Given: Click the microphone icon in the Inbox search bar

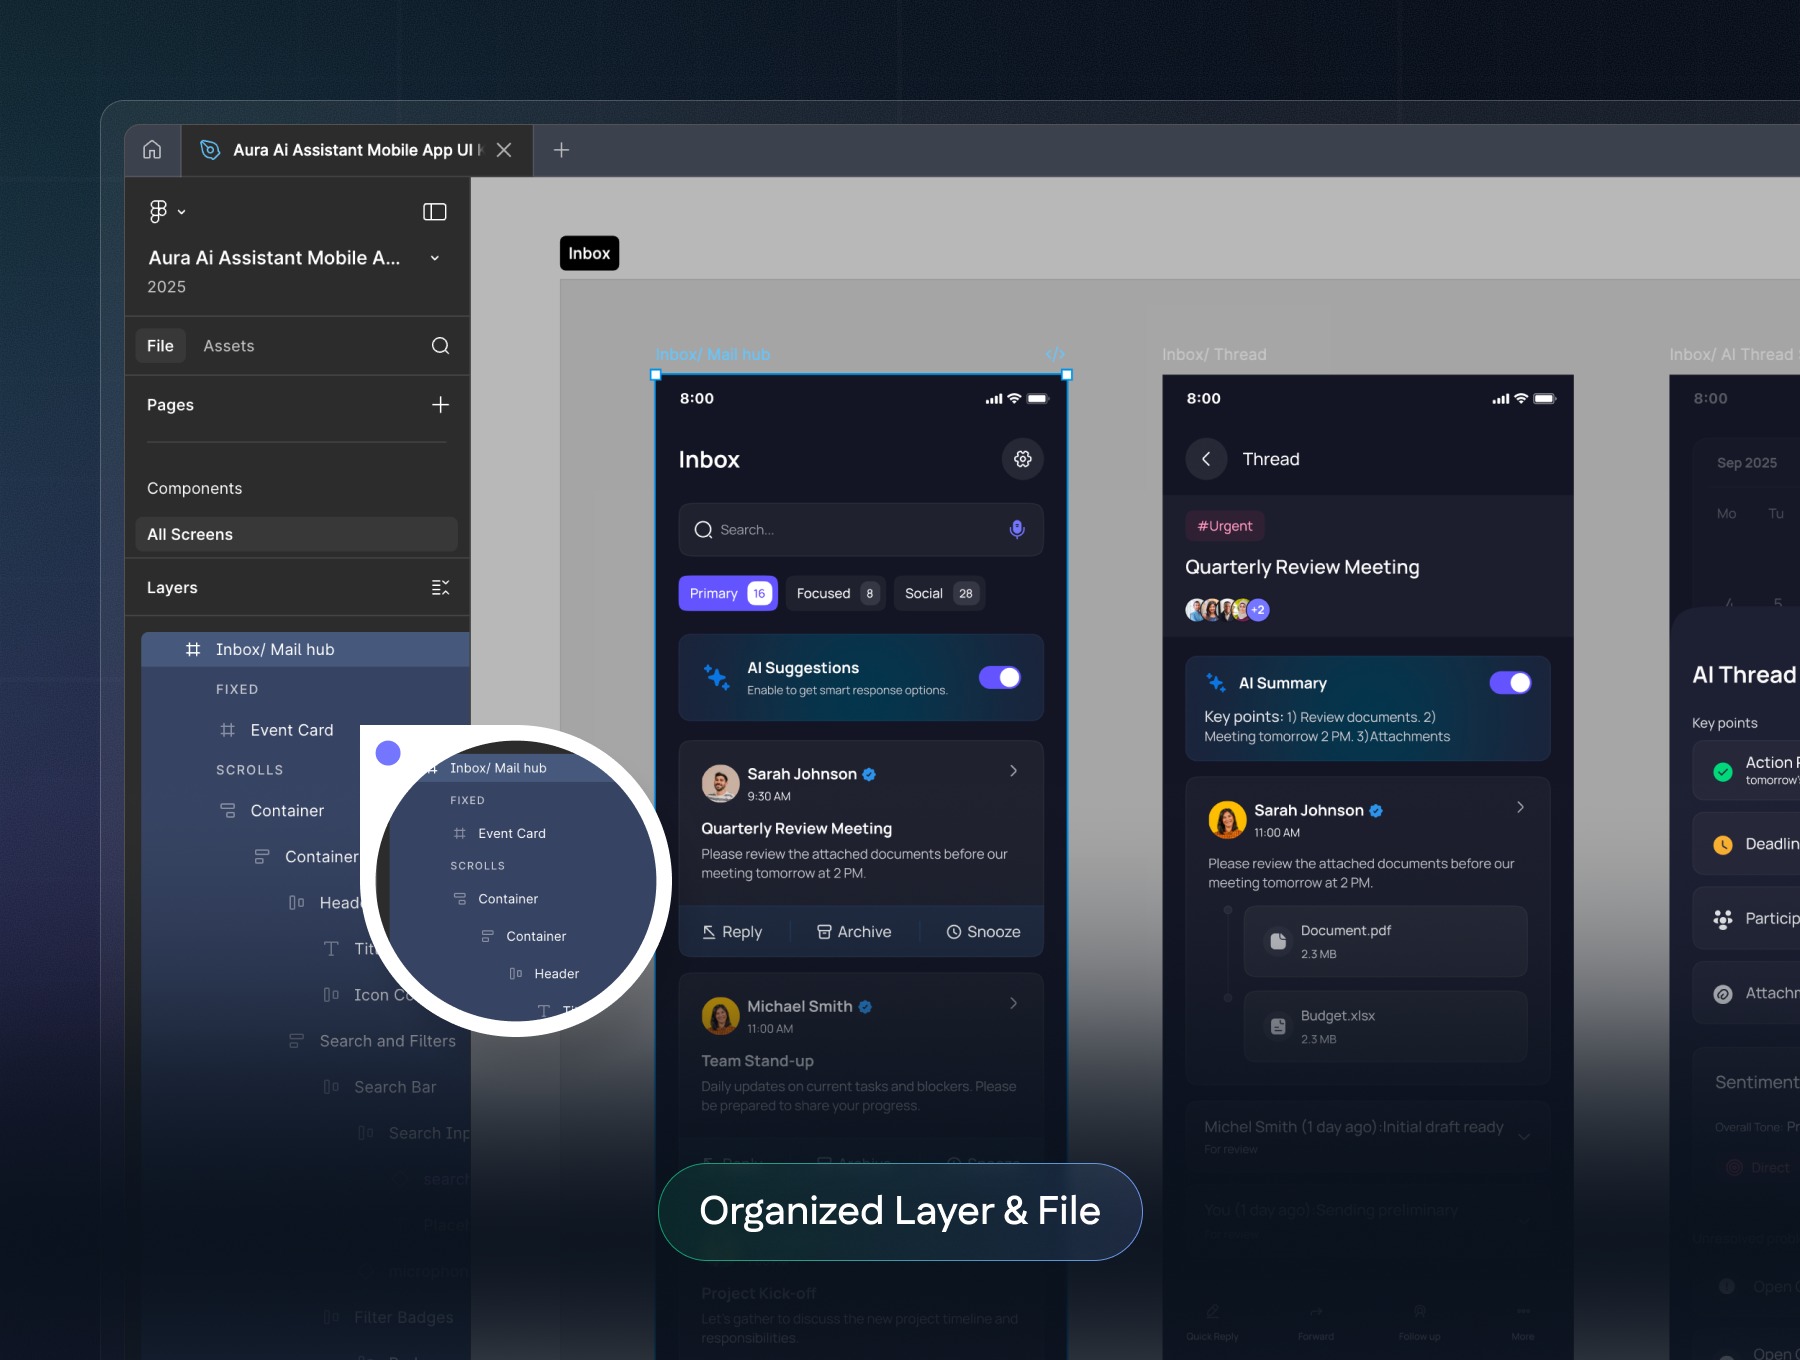Looking at the screenshot, I should click(x=1016, y=529).
